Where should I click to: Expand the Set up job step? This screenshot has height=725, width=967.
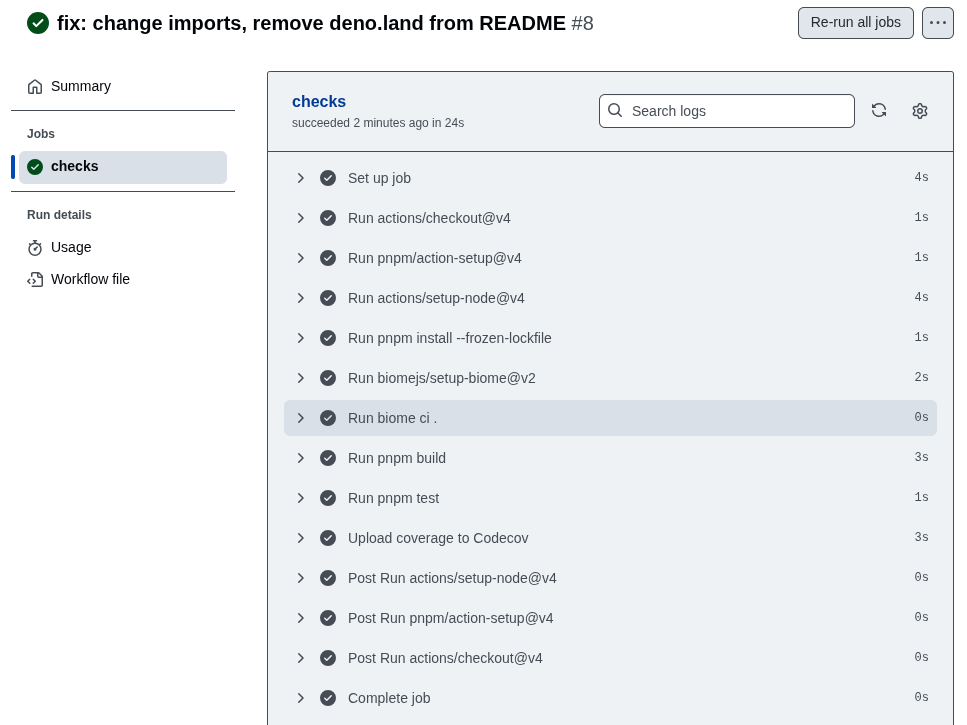click(x=300, y=178)
